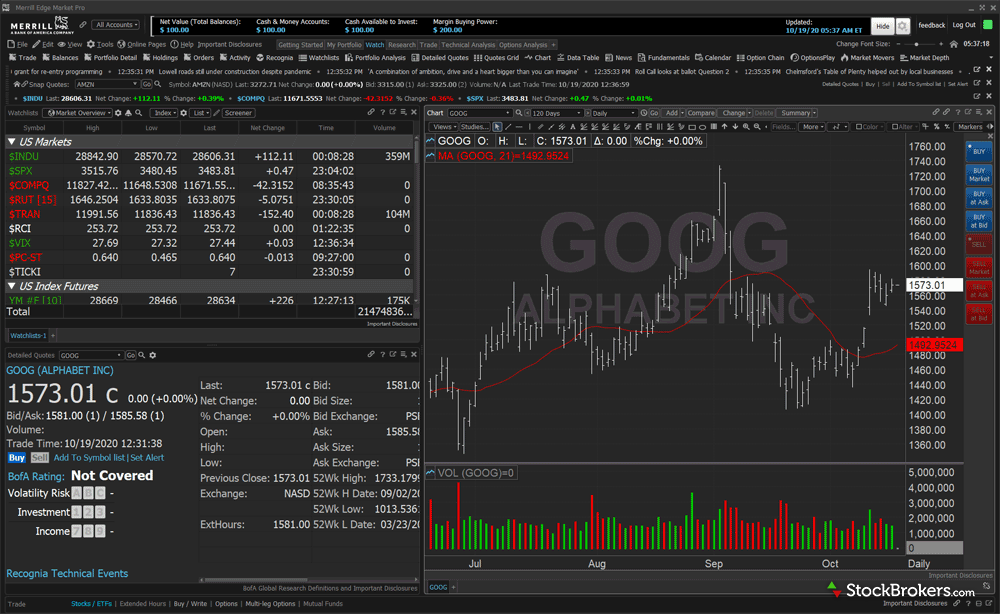Collapse the US Markets watchlist group
Viewport: 1000px width, 614px height.
(x=12, y=142)
